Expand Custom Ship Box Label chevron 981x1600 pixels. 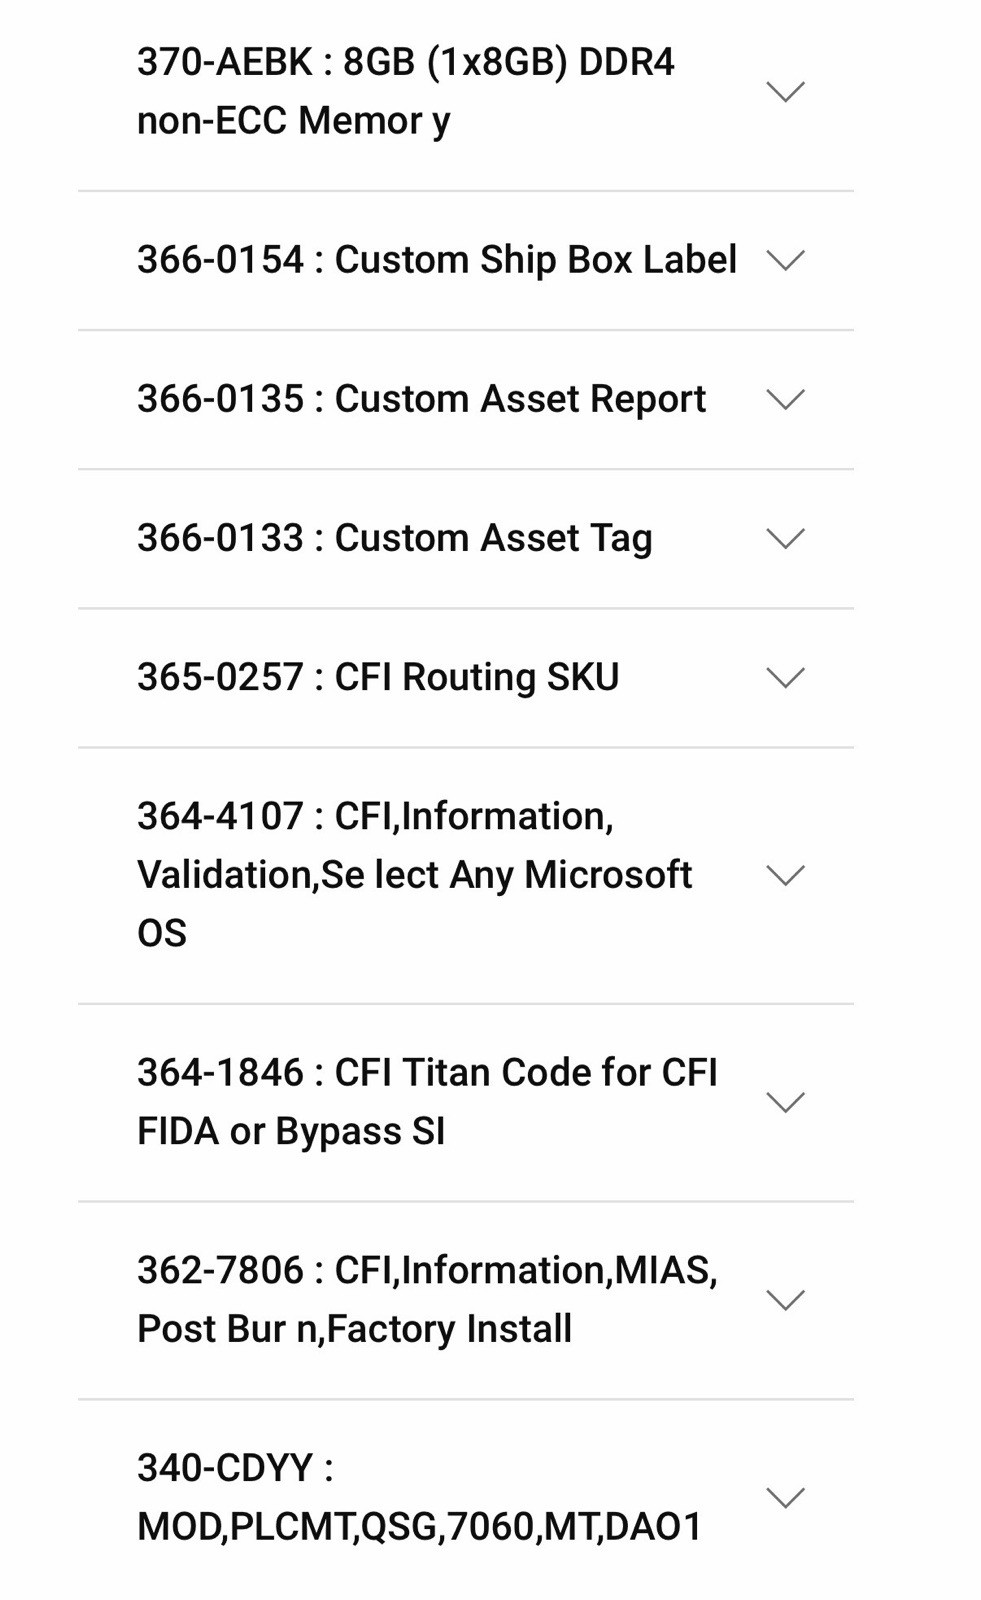coord(785,260)
